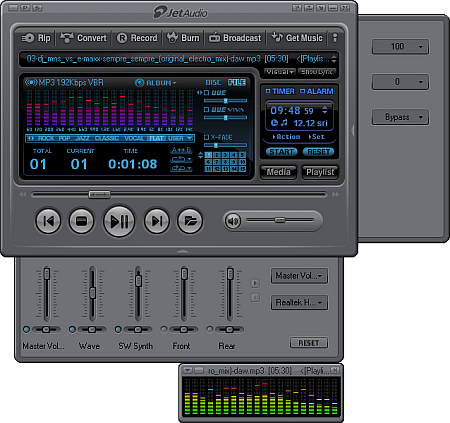Stop playback
450x423 pixels.
tap(81, 221)
